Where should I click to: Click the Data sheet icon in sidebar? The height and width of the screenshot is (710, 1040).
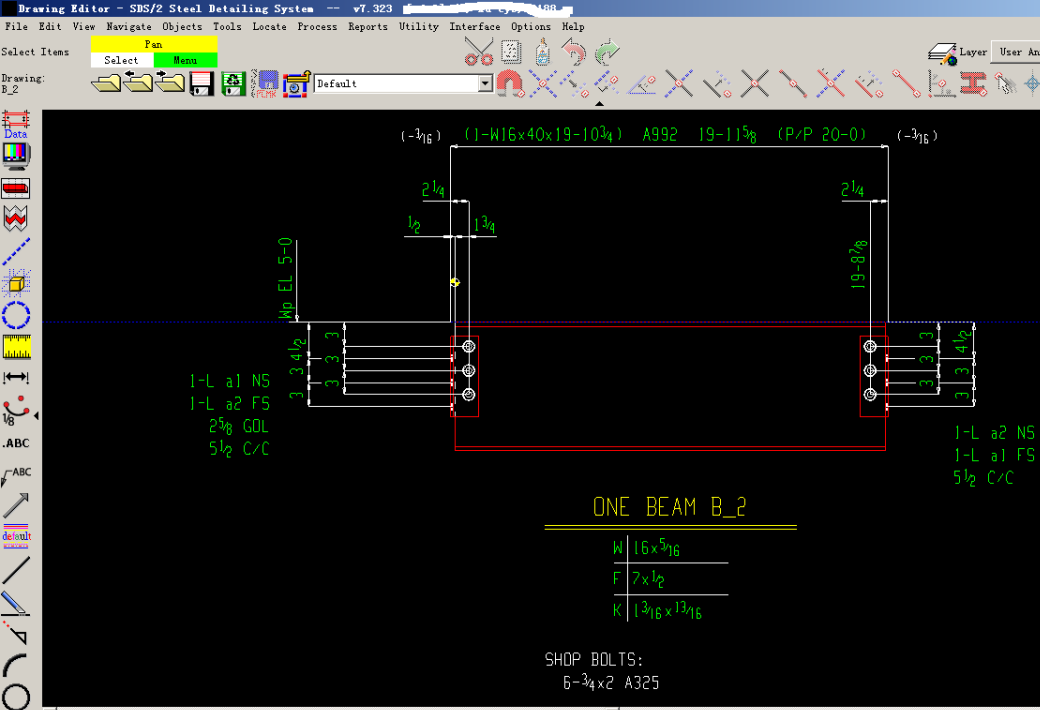(x=16, y=125)
